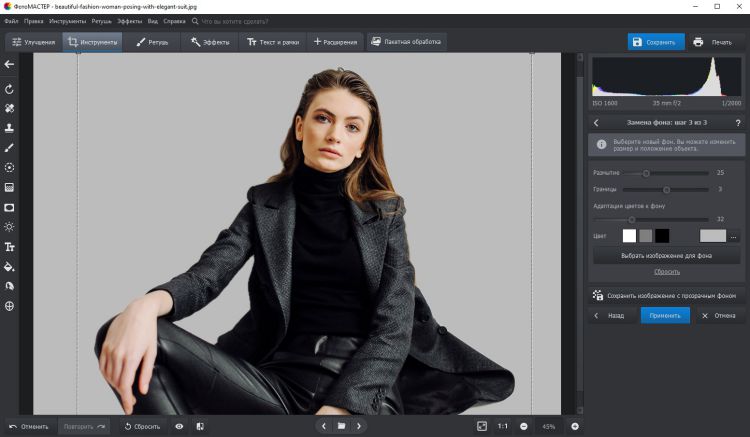Click the Применить button
The height and width of the screenshot is (437, 750).
click(665, 315)
